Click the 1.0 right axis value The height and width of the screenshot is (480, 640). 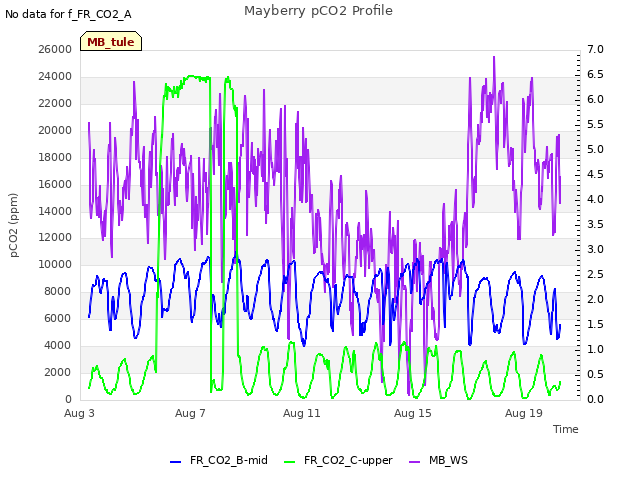click(x=595, y=349)
